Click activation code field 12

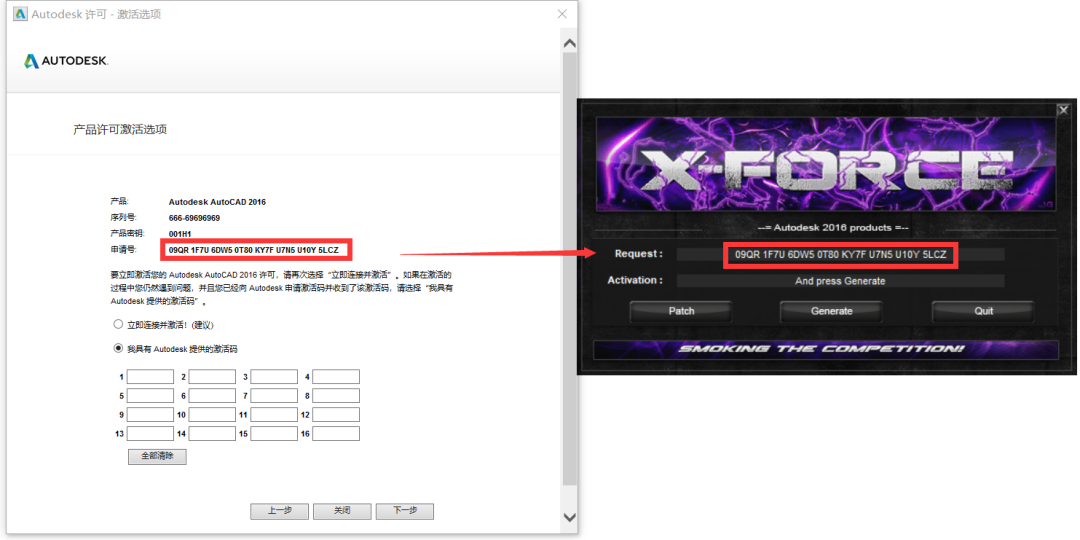point(336,415)
